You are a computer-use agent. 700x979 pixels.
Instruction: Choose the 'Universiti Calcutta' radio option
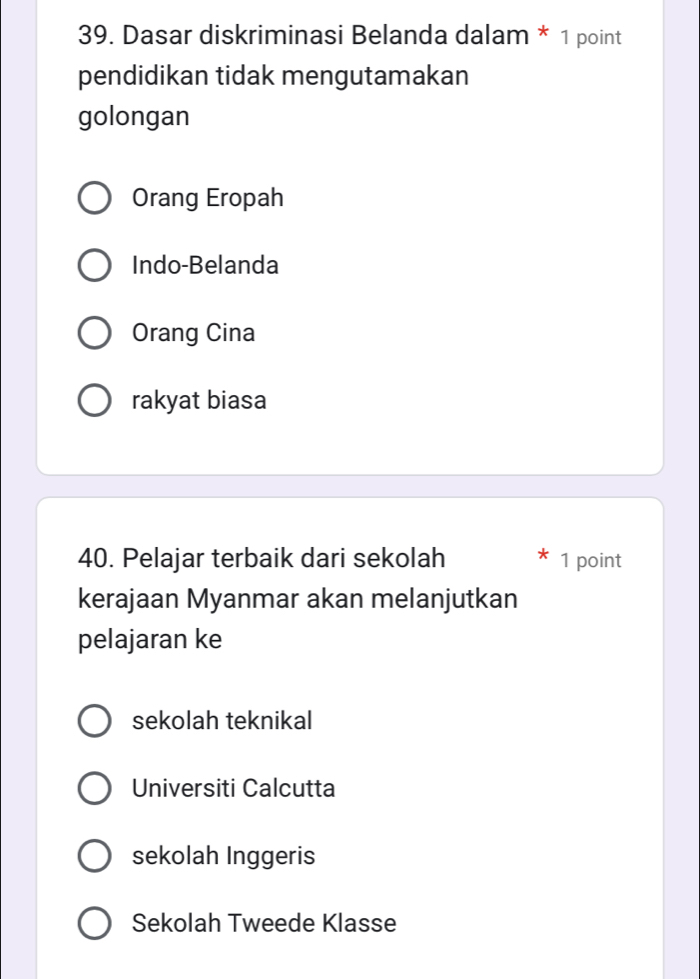[x=95, y=789]
